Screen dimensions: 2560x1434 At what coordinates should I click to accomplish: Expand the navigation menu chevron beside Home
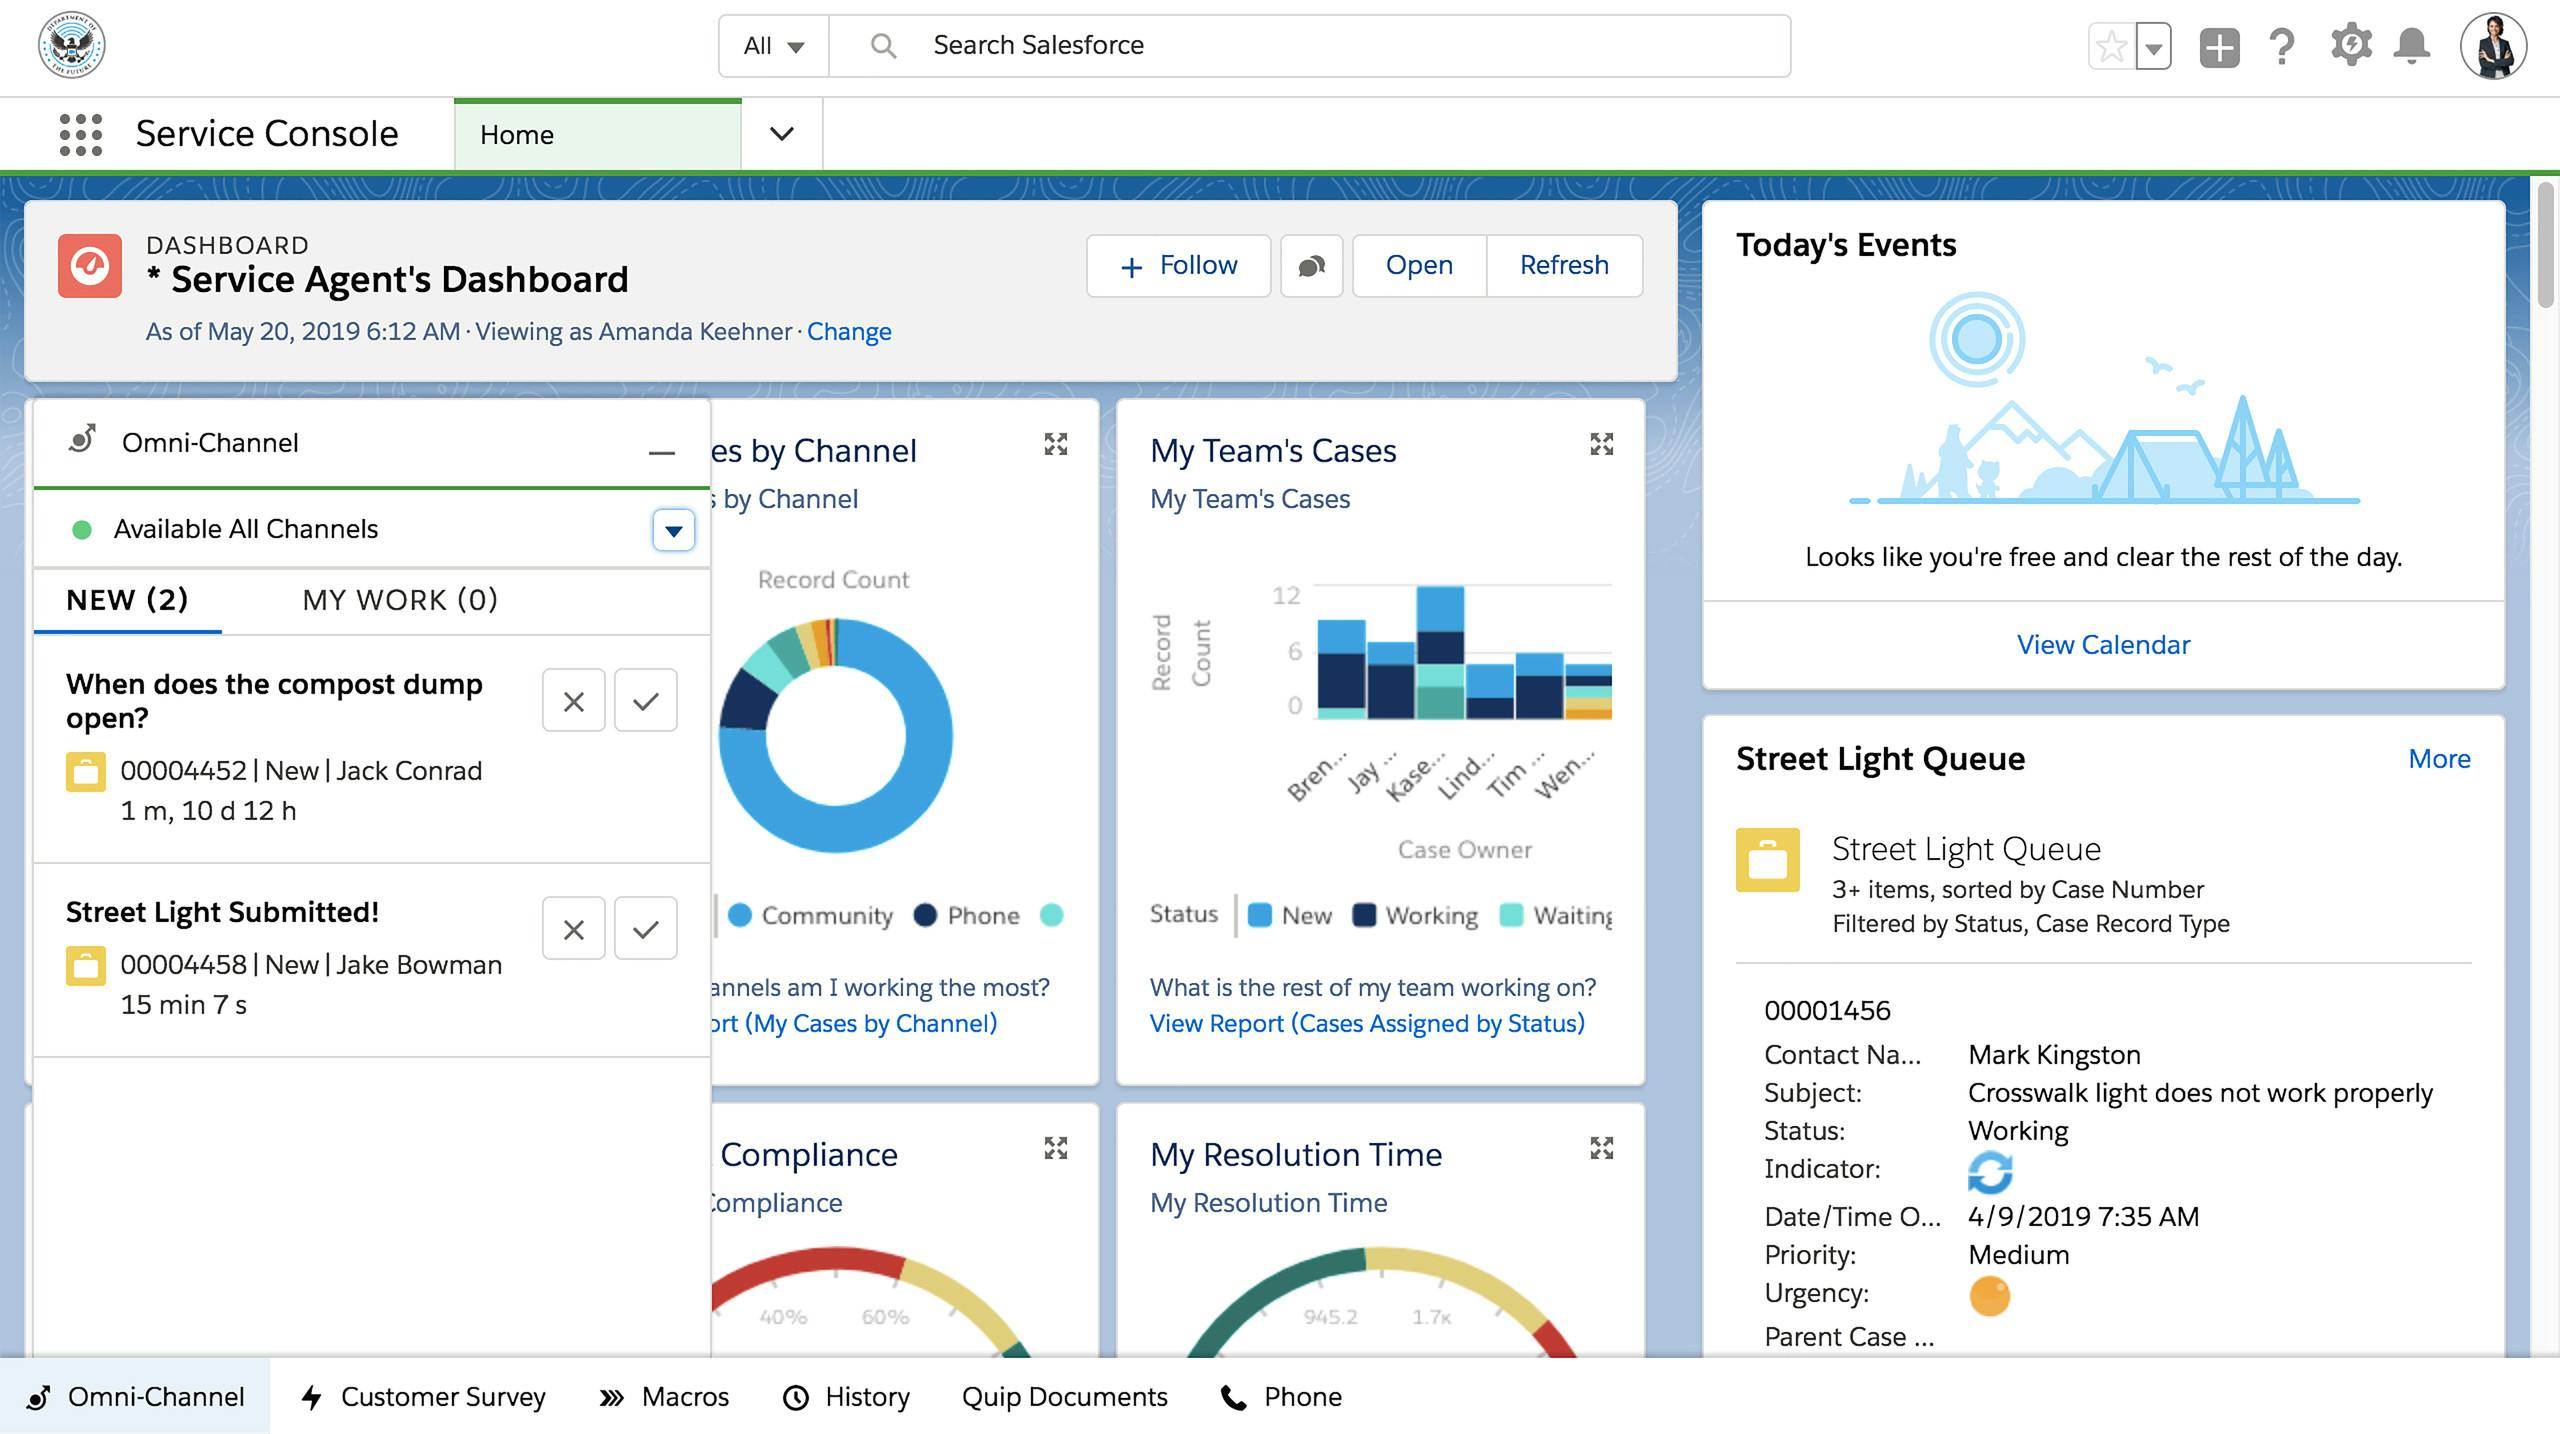point(782,134)
